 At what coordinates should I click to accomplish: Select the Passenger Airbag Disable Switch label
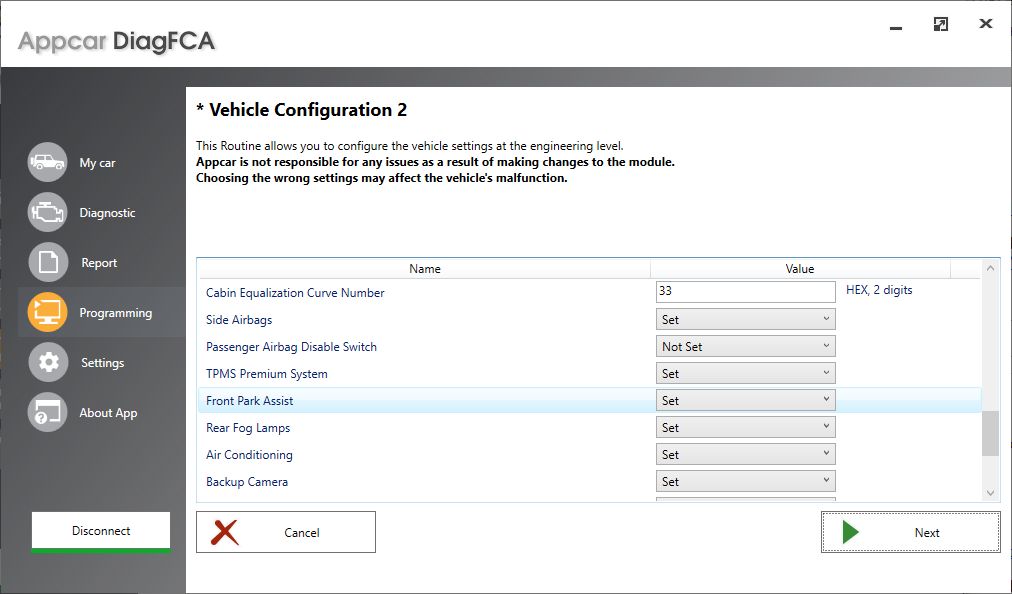[291, 347]
